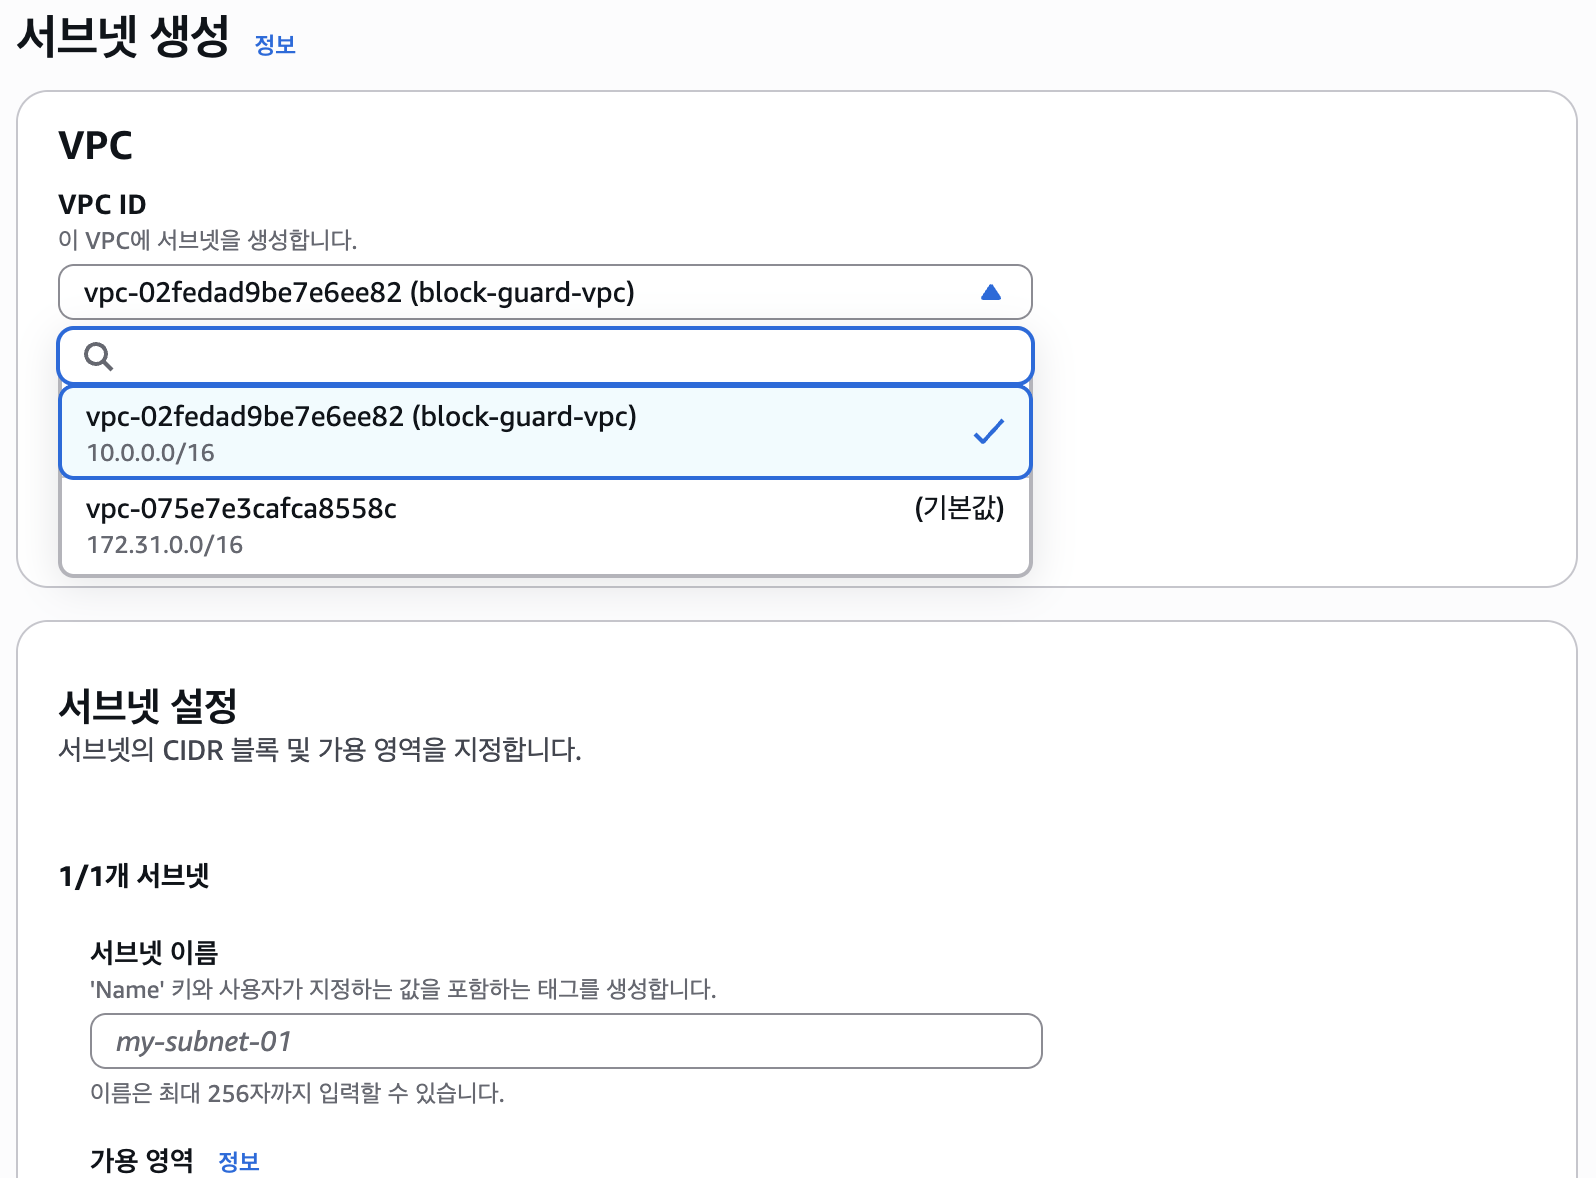Click the 서브넷 이름 field label
The height and width of the screenshot is (1178, 1596).
point(154,952)
